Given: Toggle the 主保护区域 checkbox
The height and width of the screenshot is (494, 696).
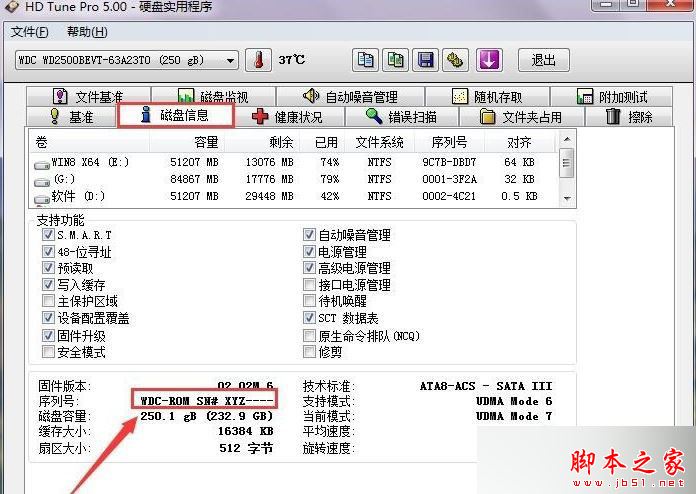Looking at the screenshot, I should (x=48, y=301).
